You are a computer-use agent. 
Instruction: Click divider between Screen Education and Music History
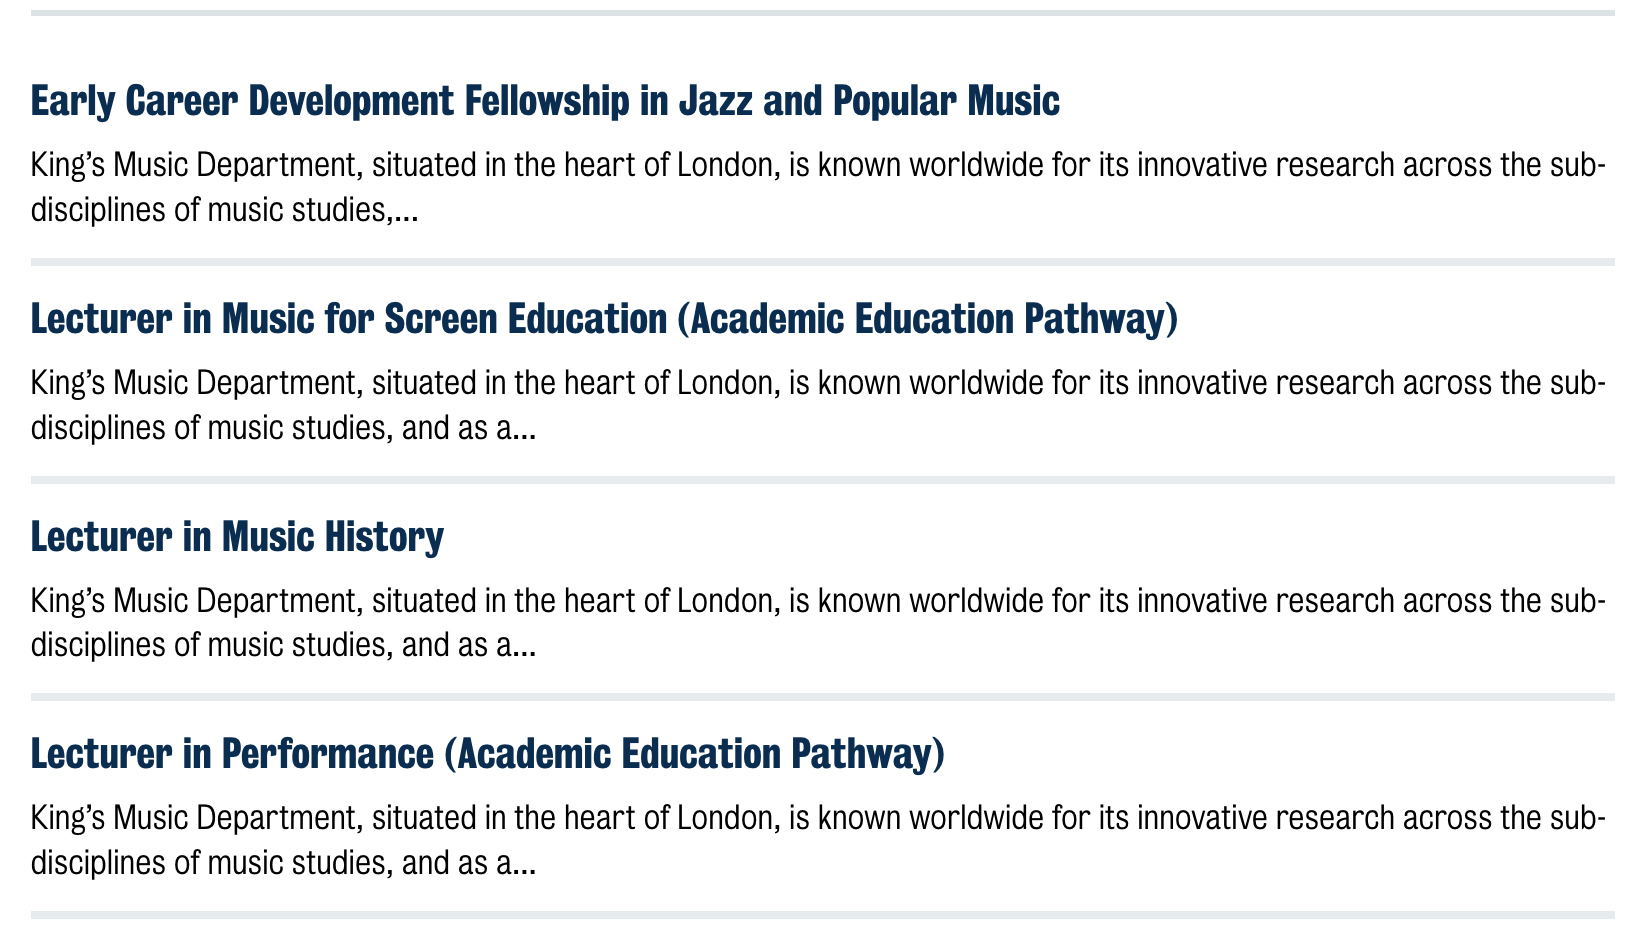822,480
